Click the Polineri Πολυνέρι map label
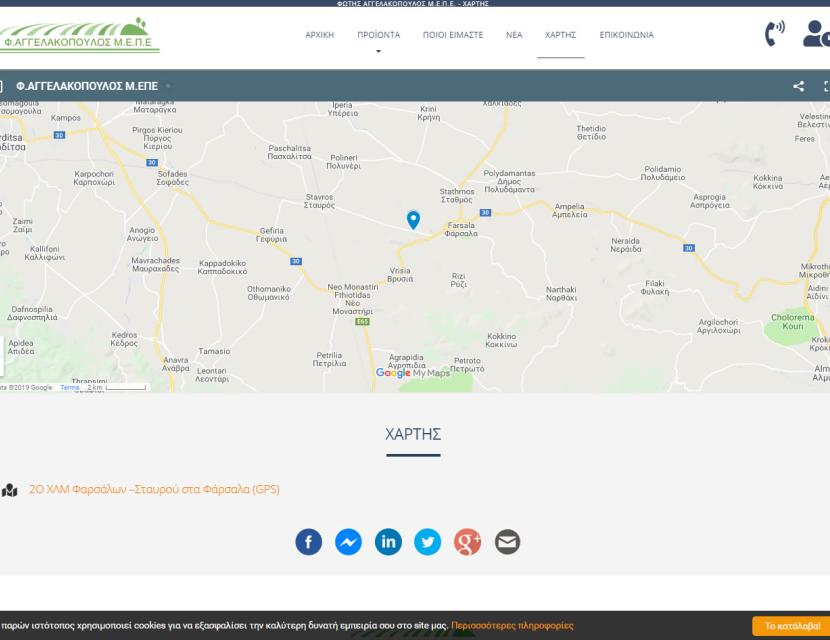830x640 pixels. coord(344,161)
